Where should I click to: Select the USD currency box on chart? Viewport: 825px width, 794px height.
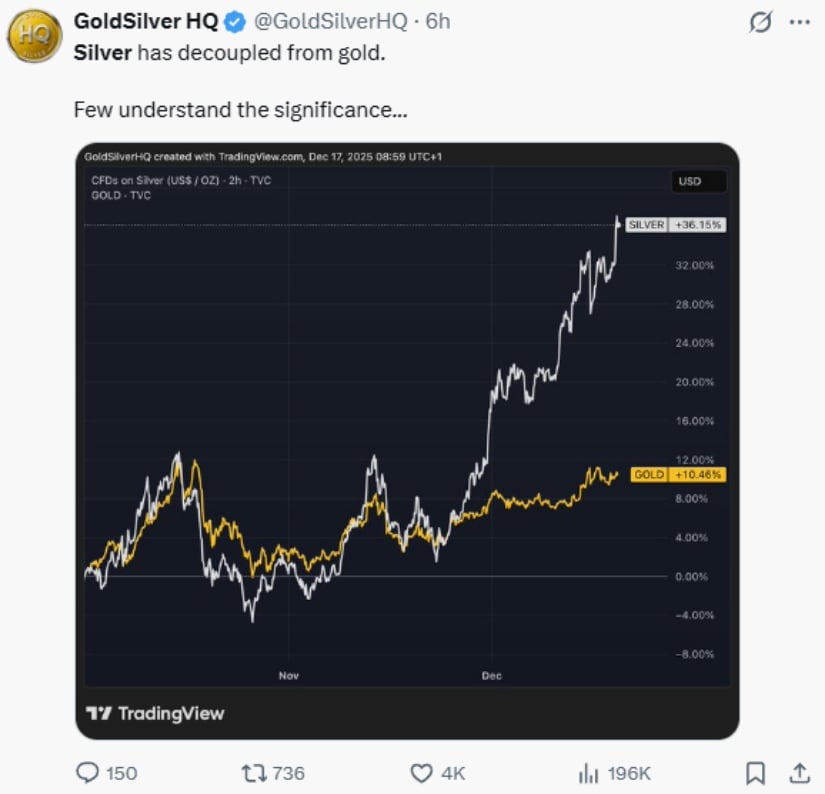(x=699, y=182)
